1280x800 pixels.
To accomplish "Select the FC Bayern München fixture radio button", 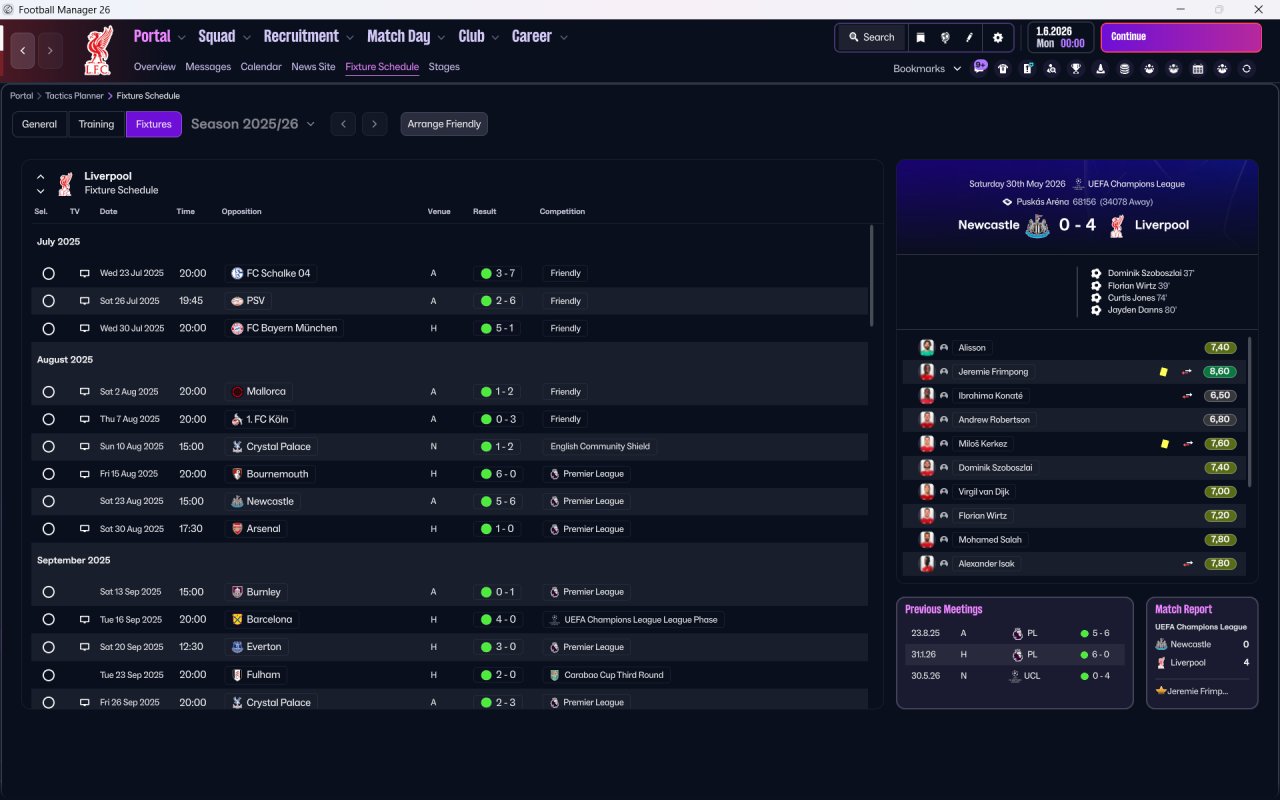I will [x=48, y=328].
